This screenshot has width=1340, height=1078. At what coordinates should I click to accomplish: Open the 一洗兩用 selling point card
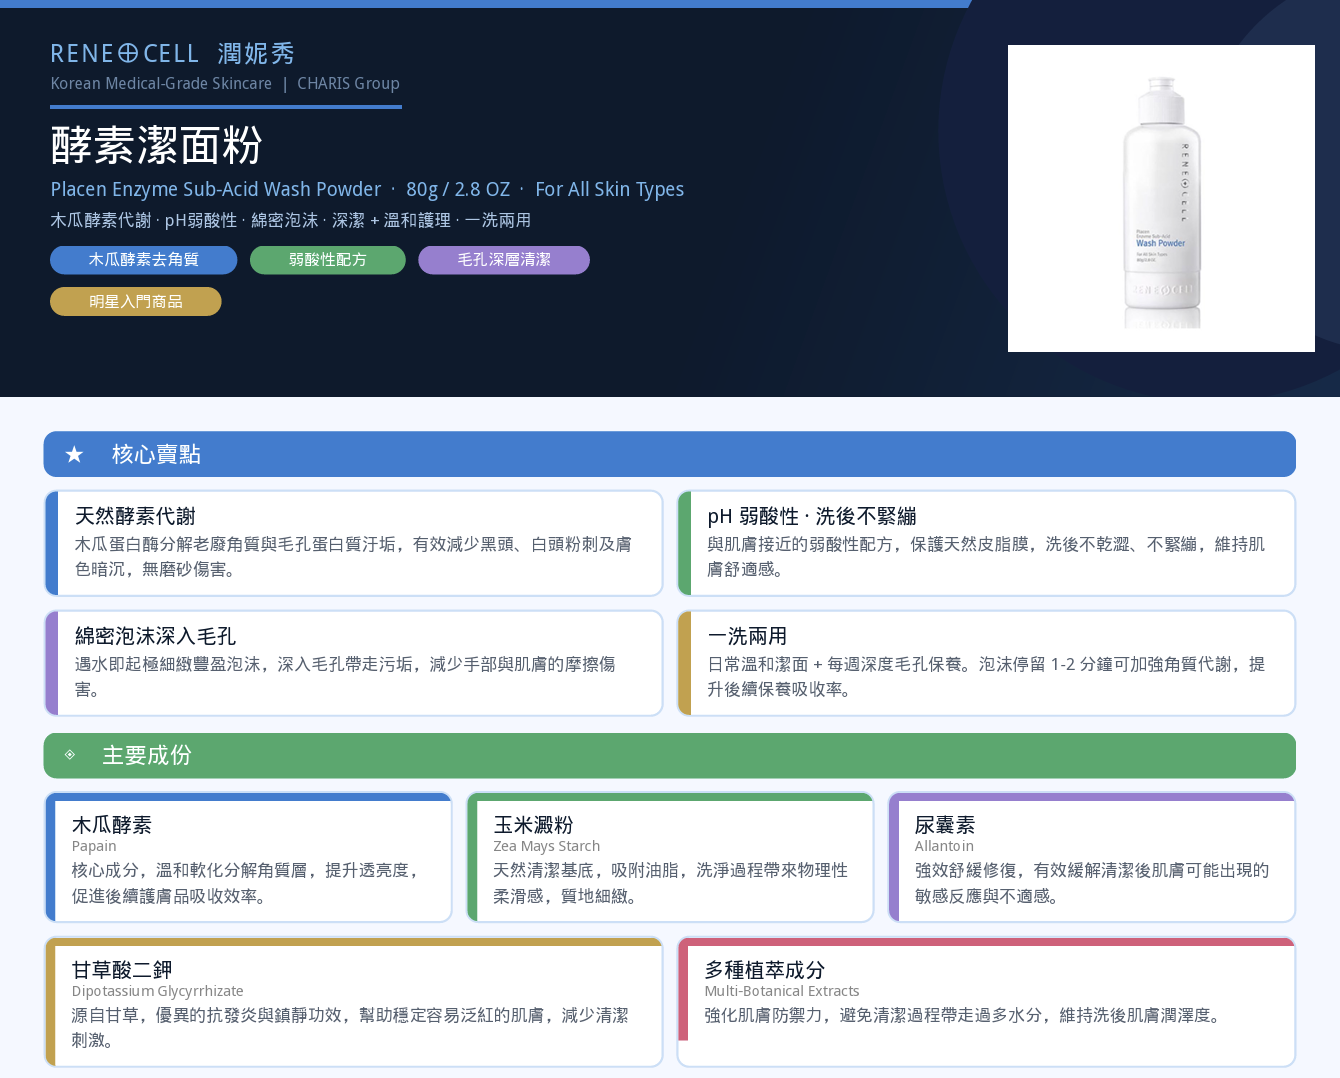tap(987, 663)
